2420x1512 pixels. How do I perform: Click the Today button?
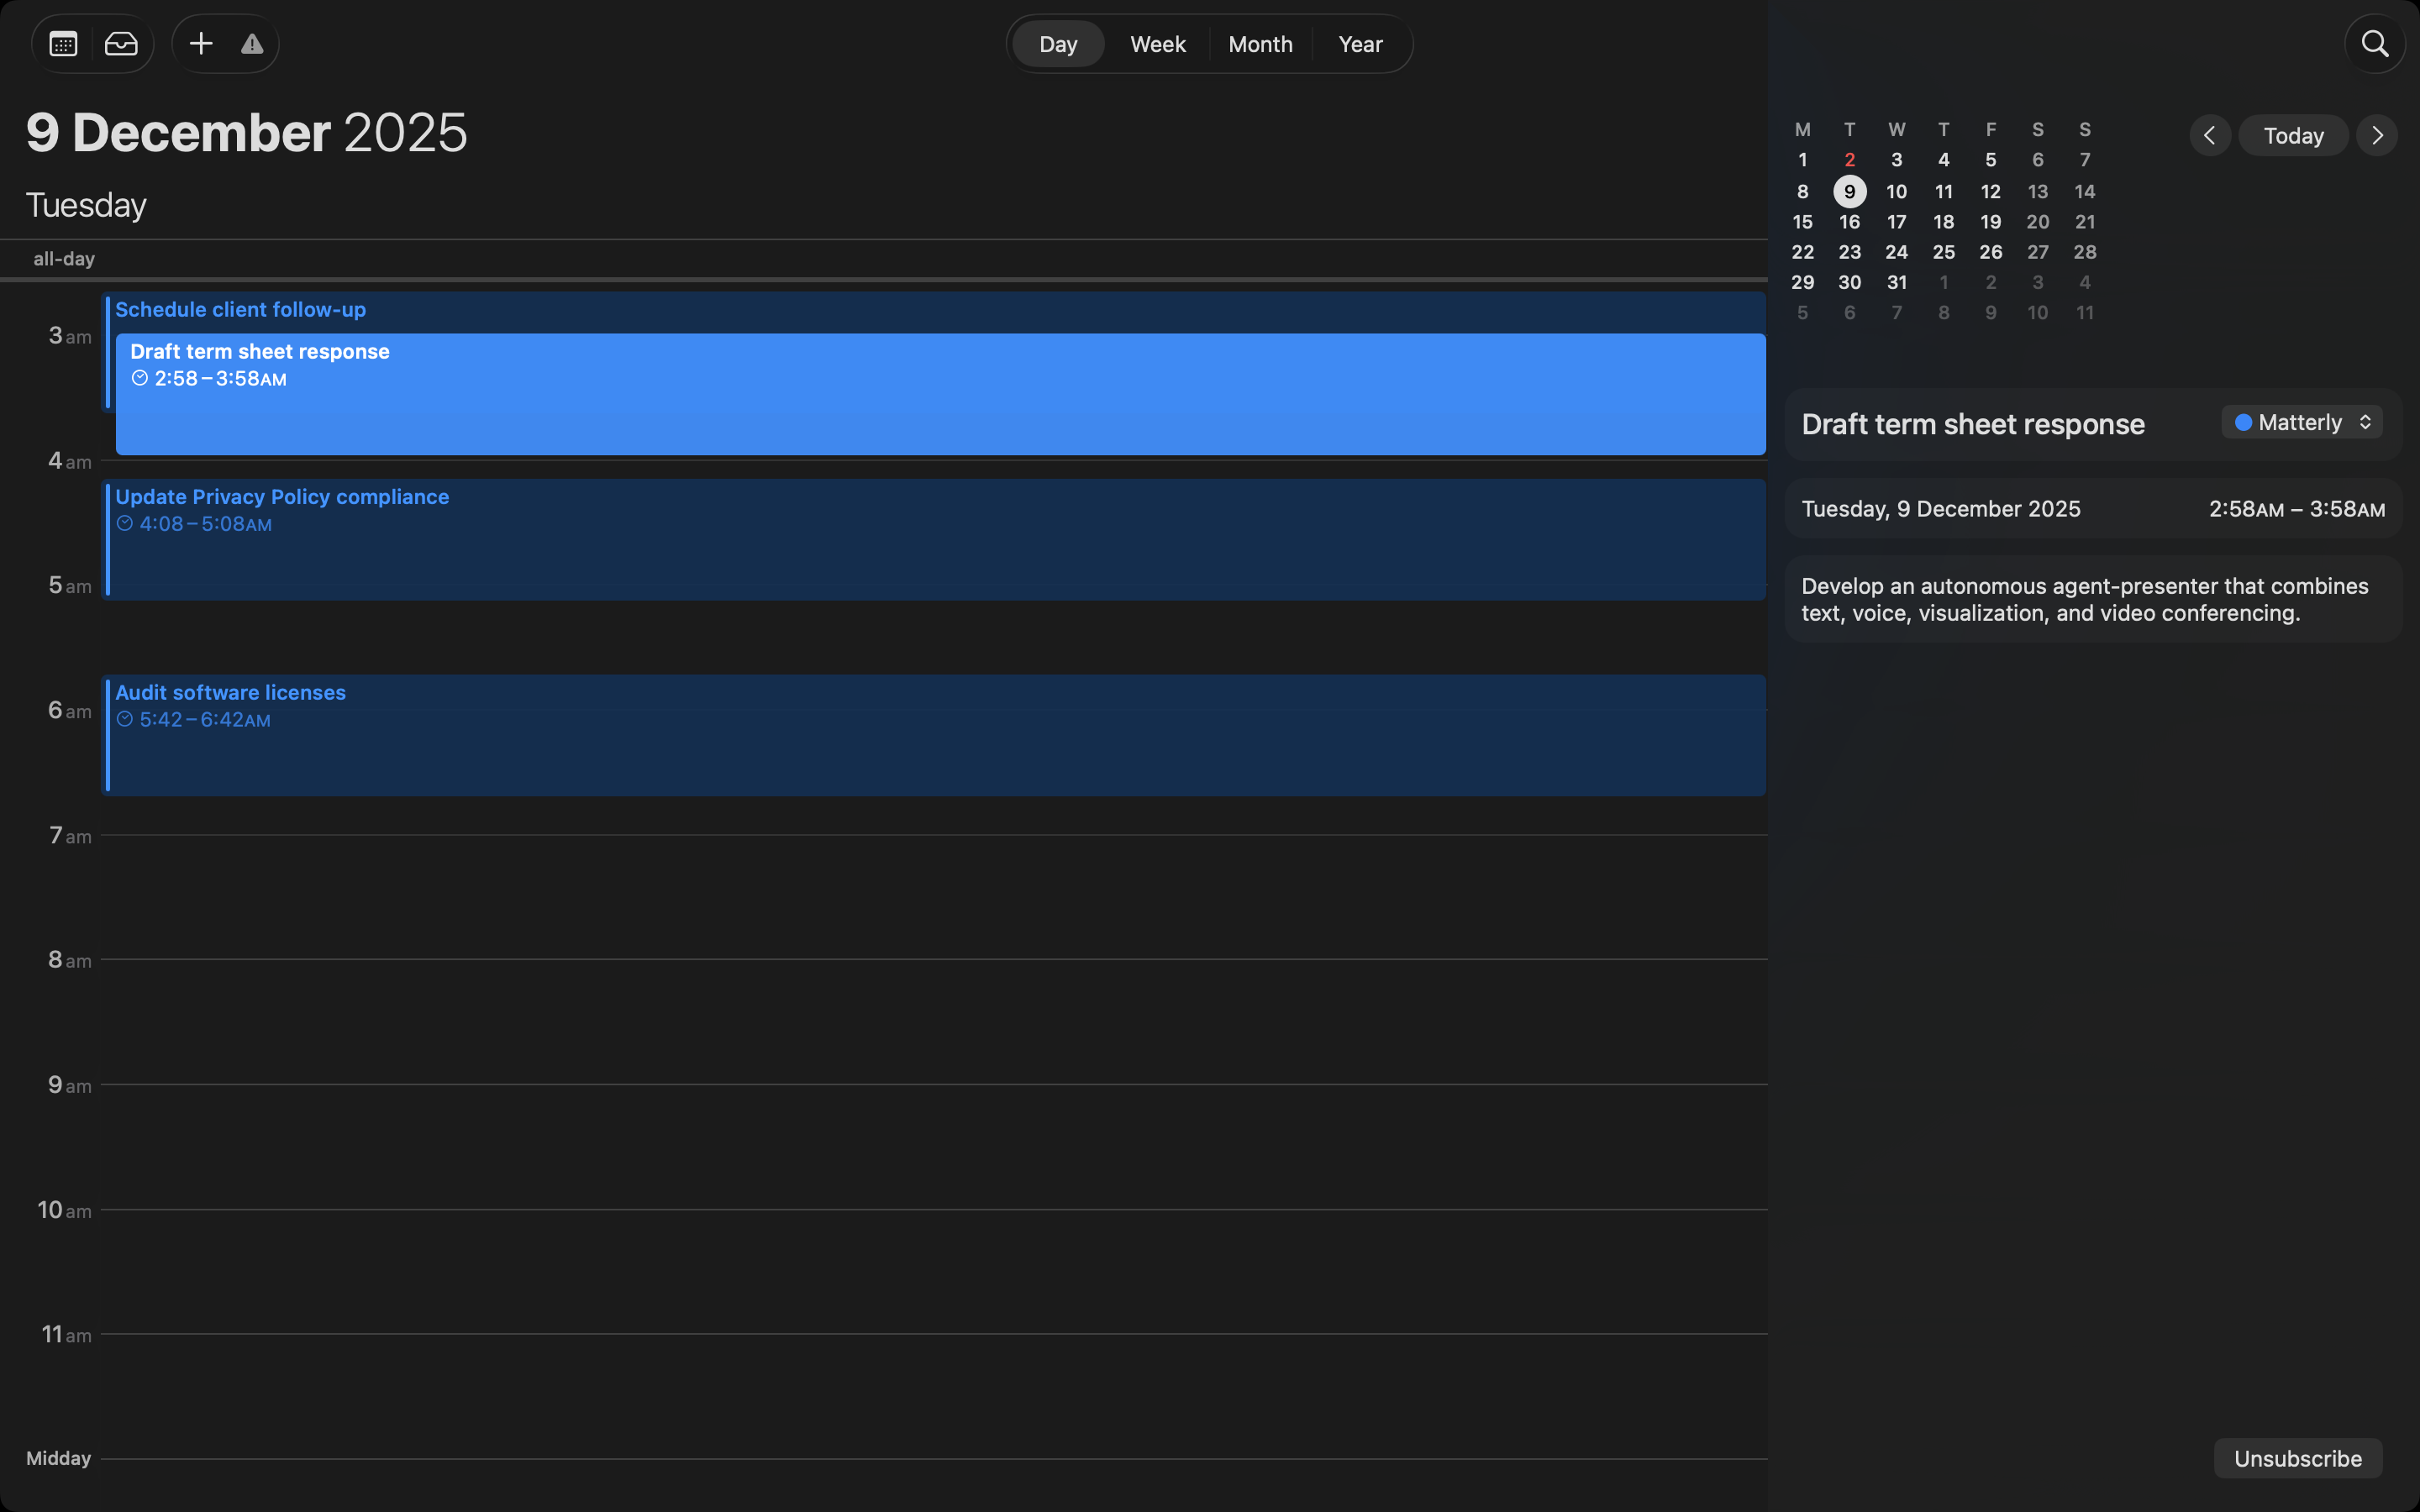(2292, 135)
